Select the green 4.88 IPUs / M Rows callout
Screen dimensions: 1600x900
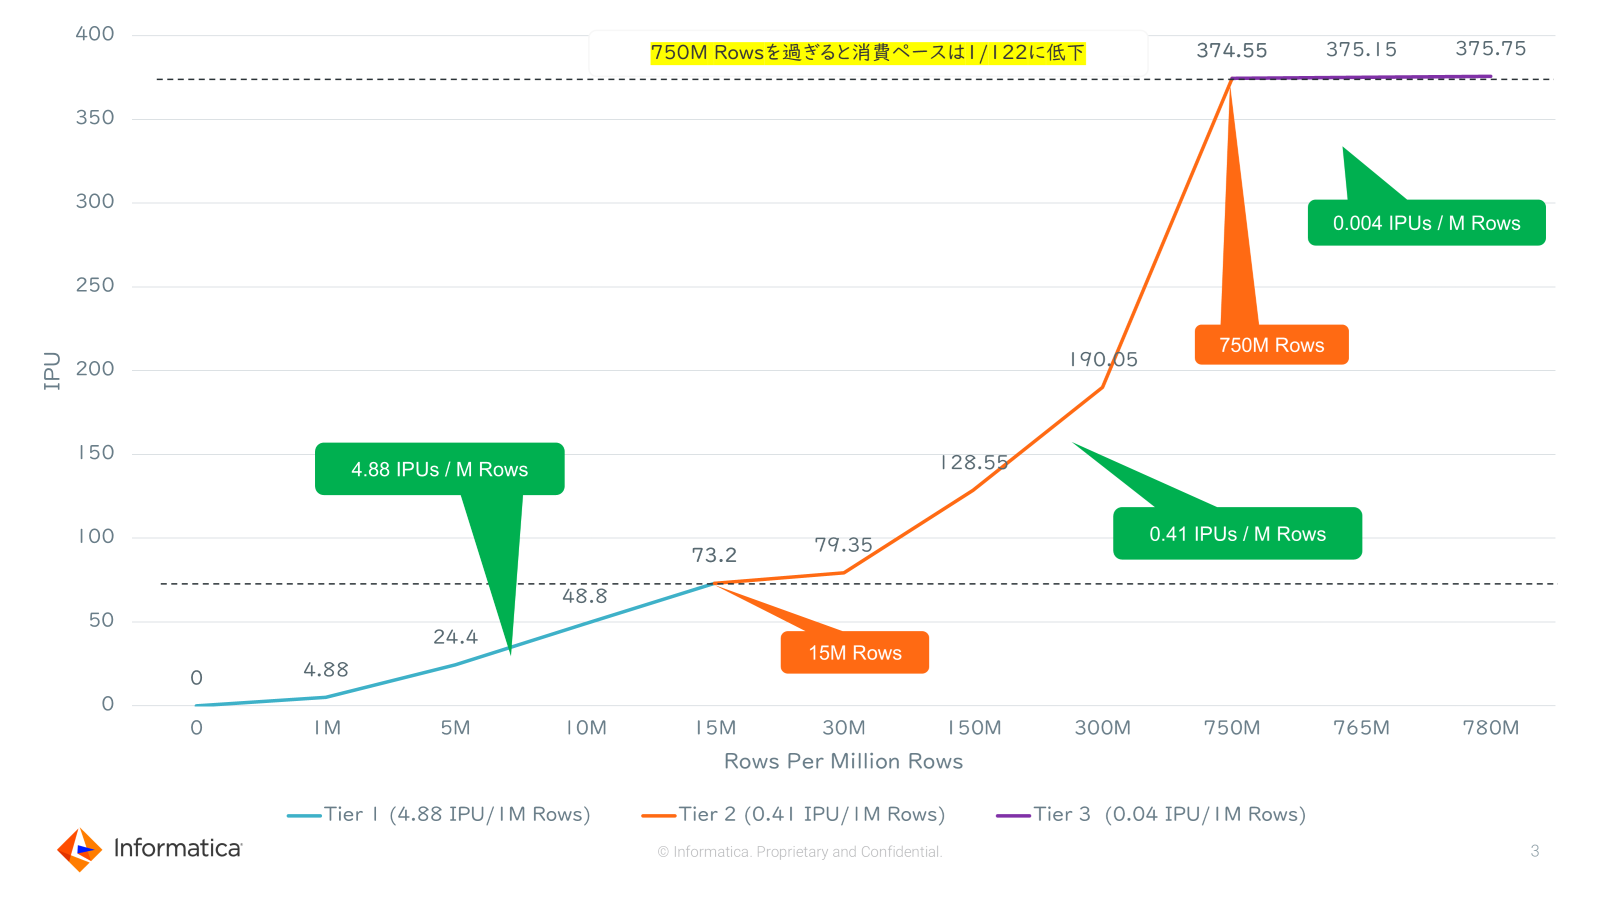click(439, 469)
